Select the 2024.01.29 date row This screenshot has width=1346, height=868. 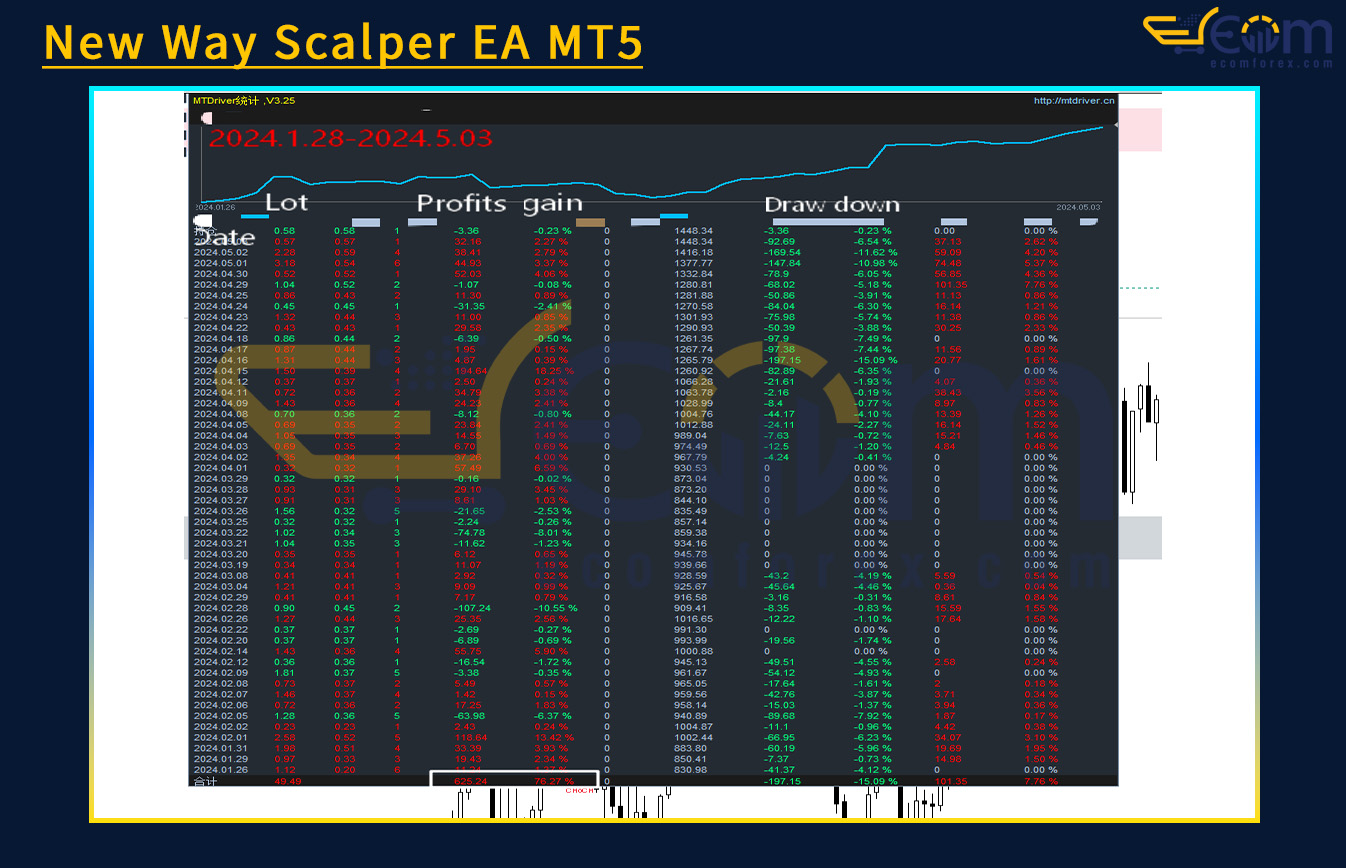tap(655, 759)
